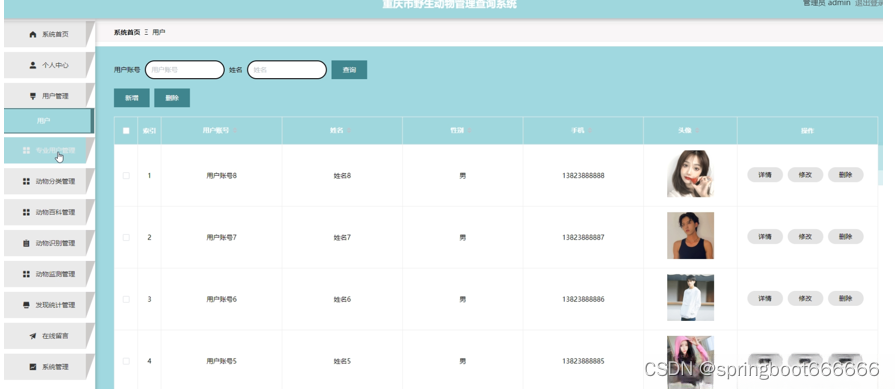Sort the table by 手机 column arrow
This screenshot has width=895, height=389.
590,131
